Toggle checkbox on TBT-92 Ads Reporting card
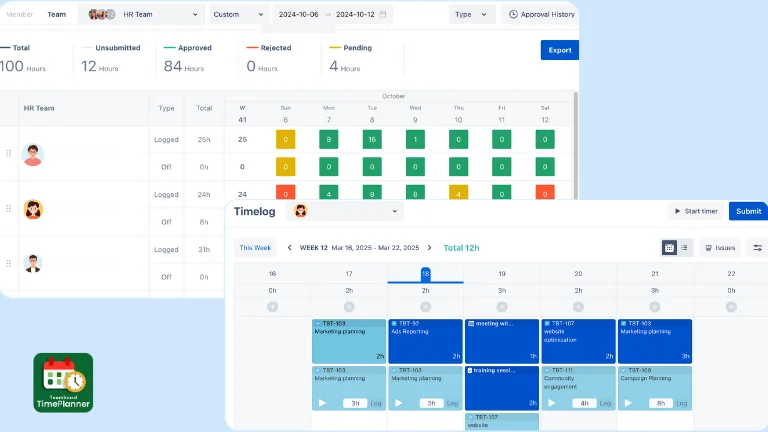Viewport: 768px width, 432px height. tap(393, 324)
